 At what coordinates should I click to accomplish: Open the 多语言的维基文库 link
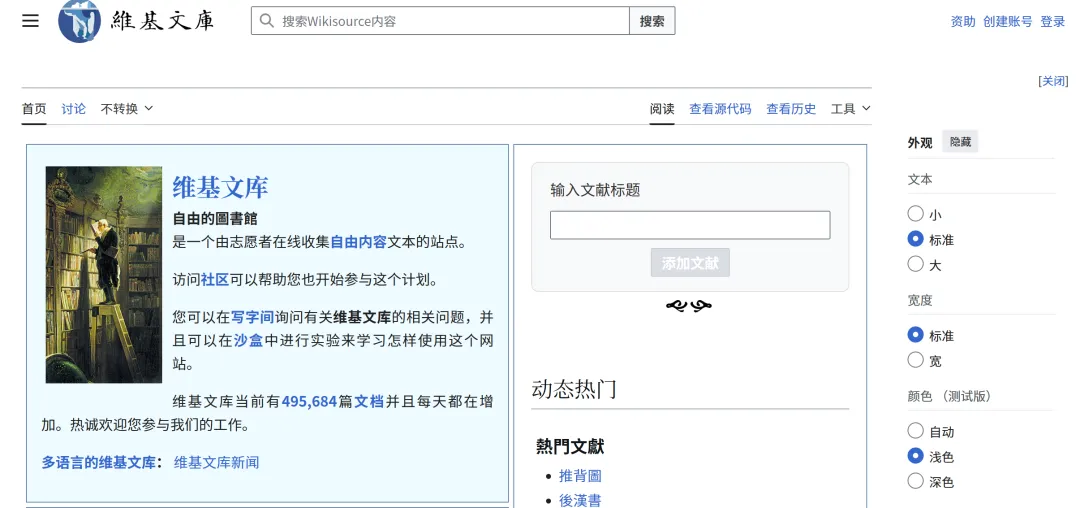pyautogui.click(x=98, y=463)
